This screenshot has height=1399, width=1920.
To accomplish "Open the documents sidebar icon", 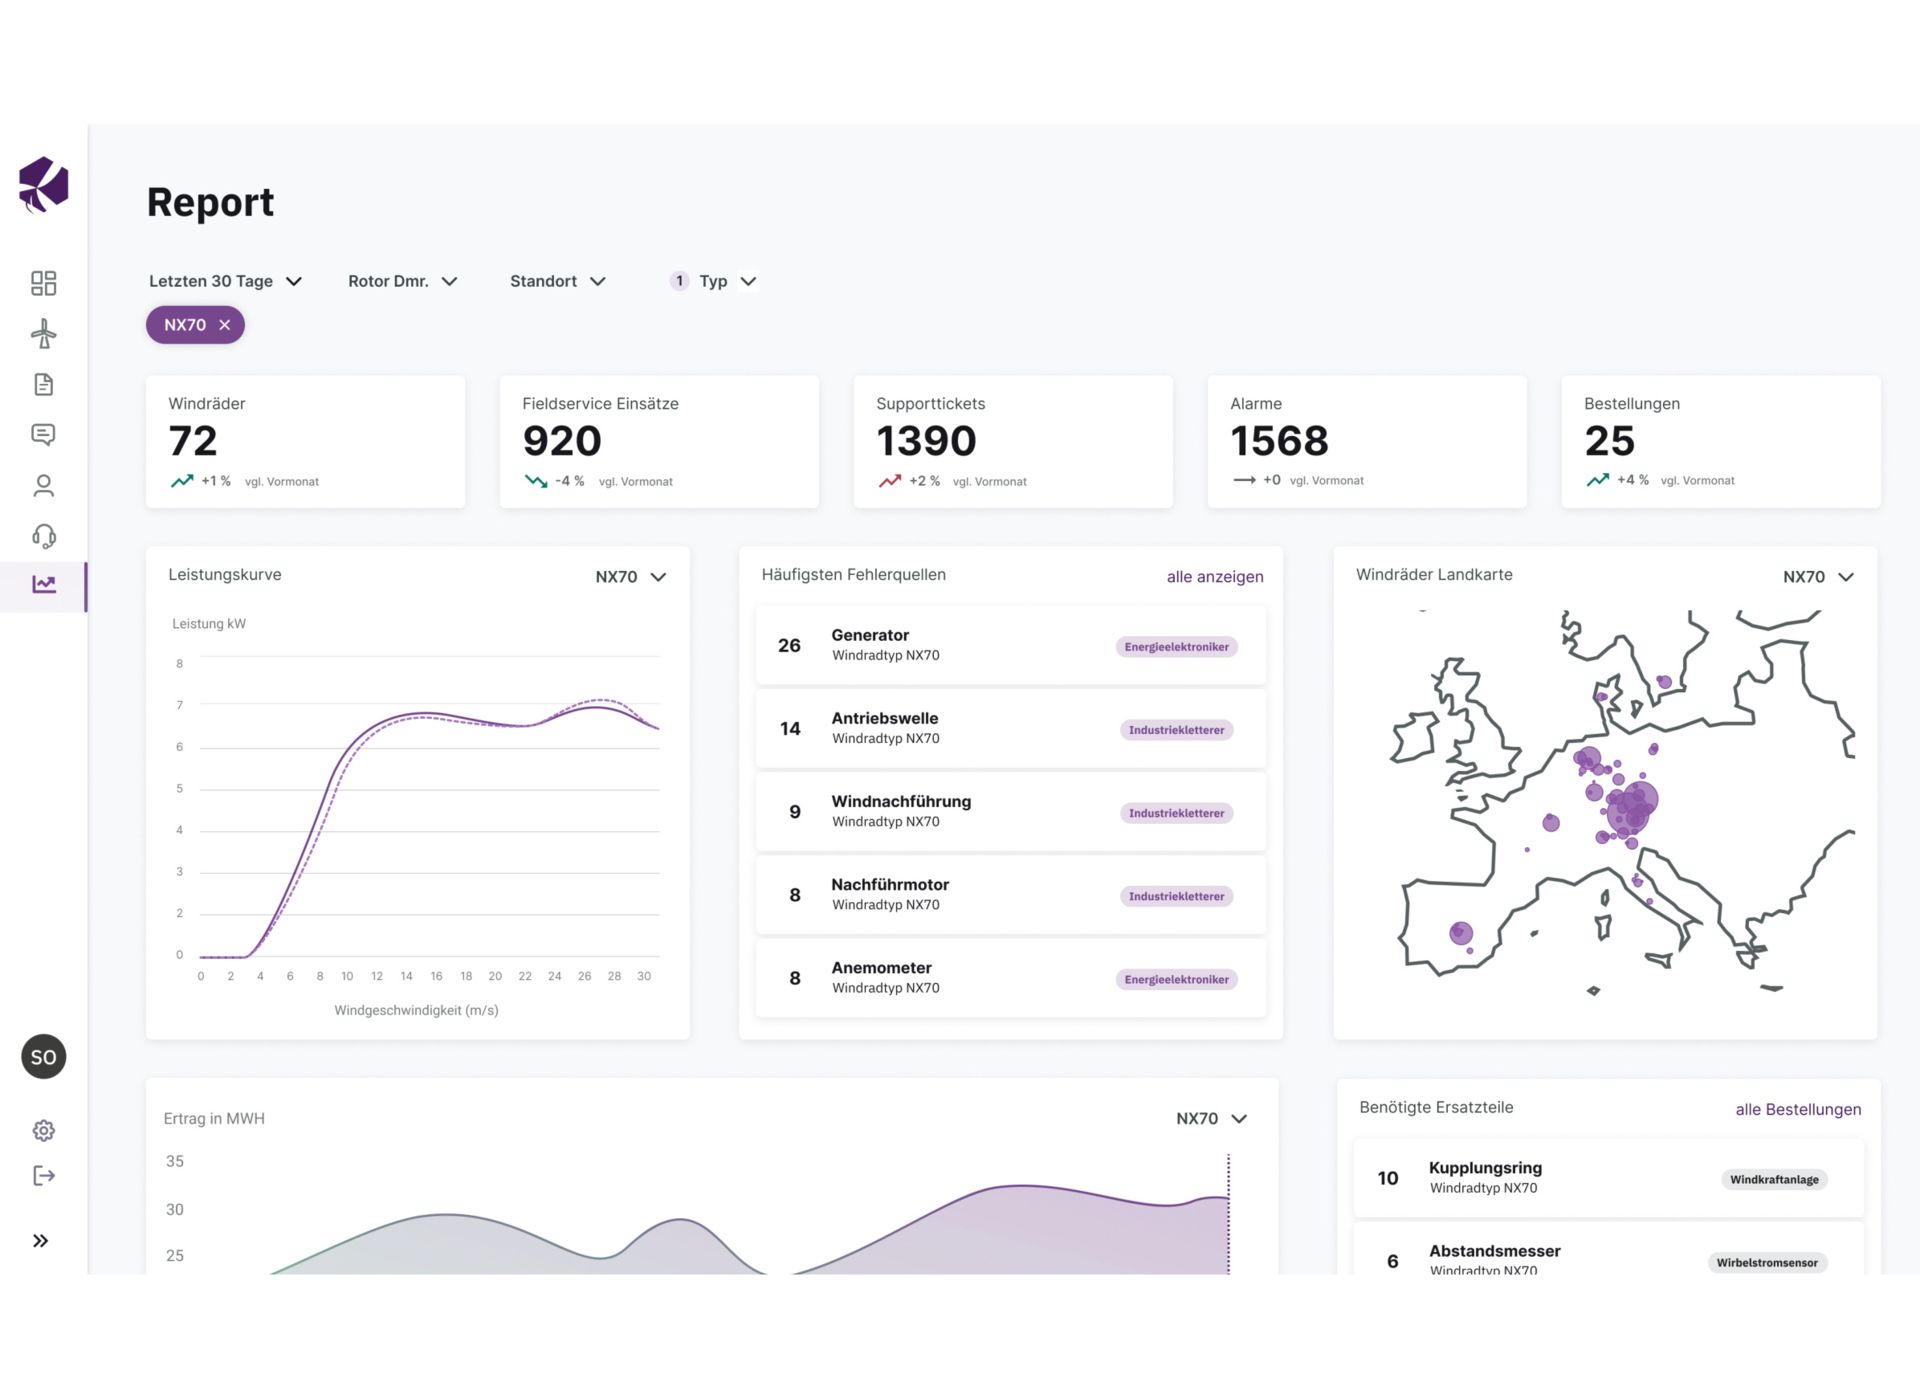I will 43,385.
